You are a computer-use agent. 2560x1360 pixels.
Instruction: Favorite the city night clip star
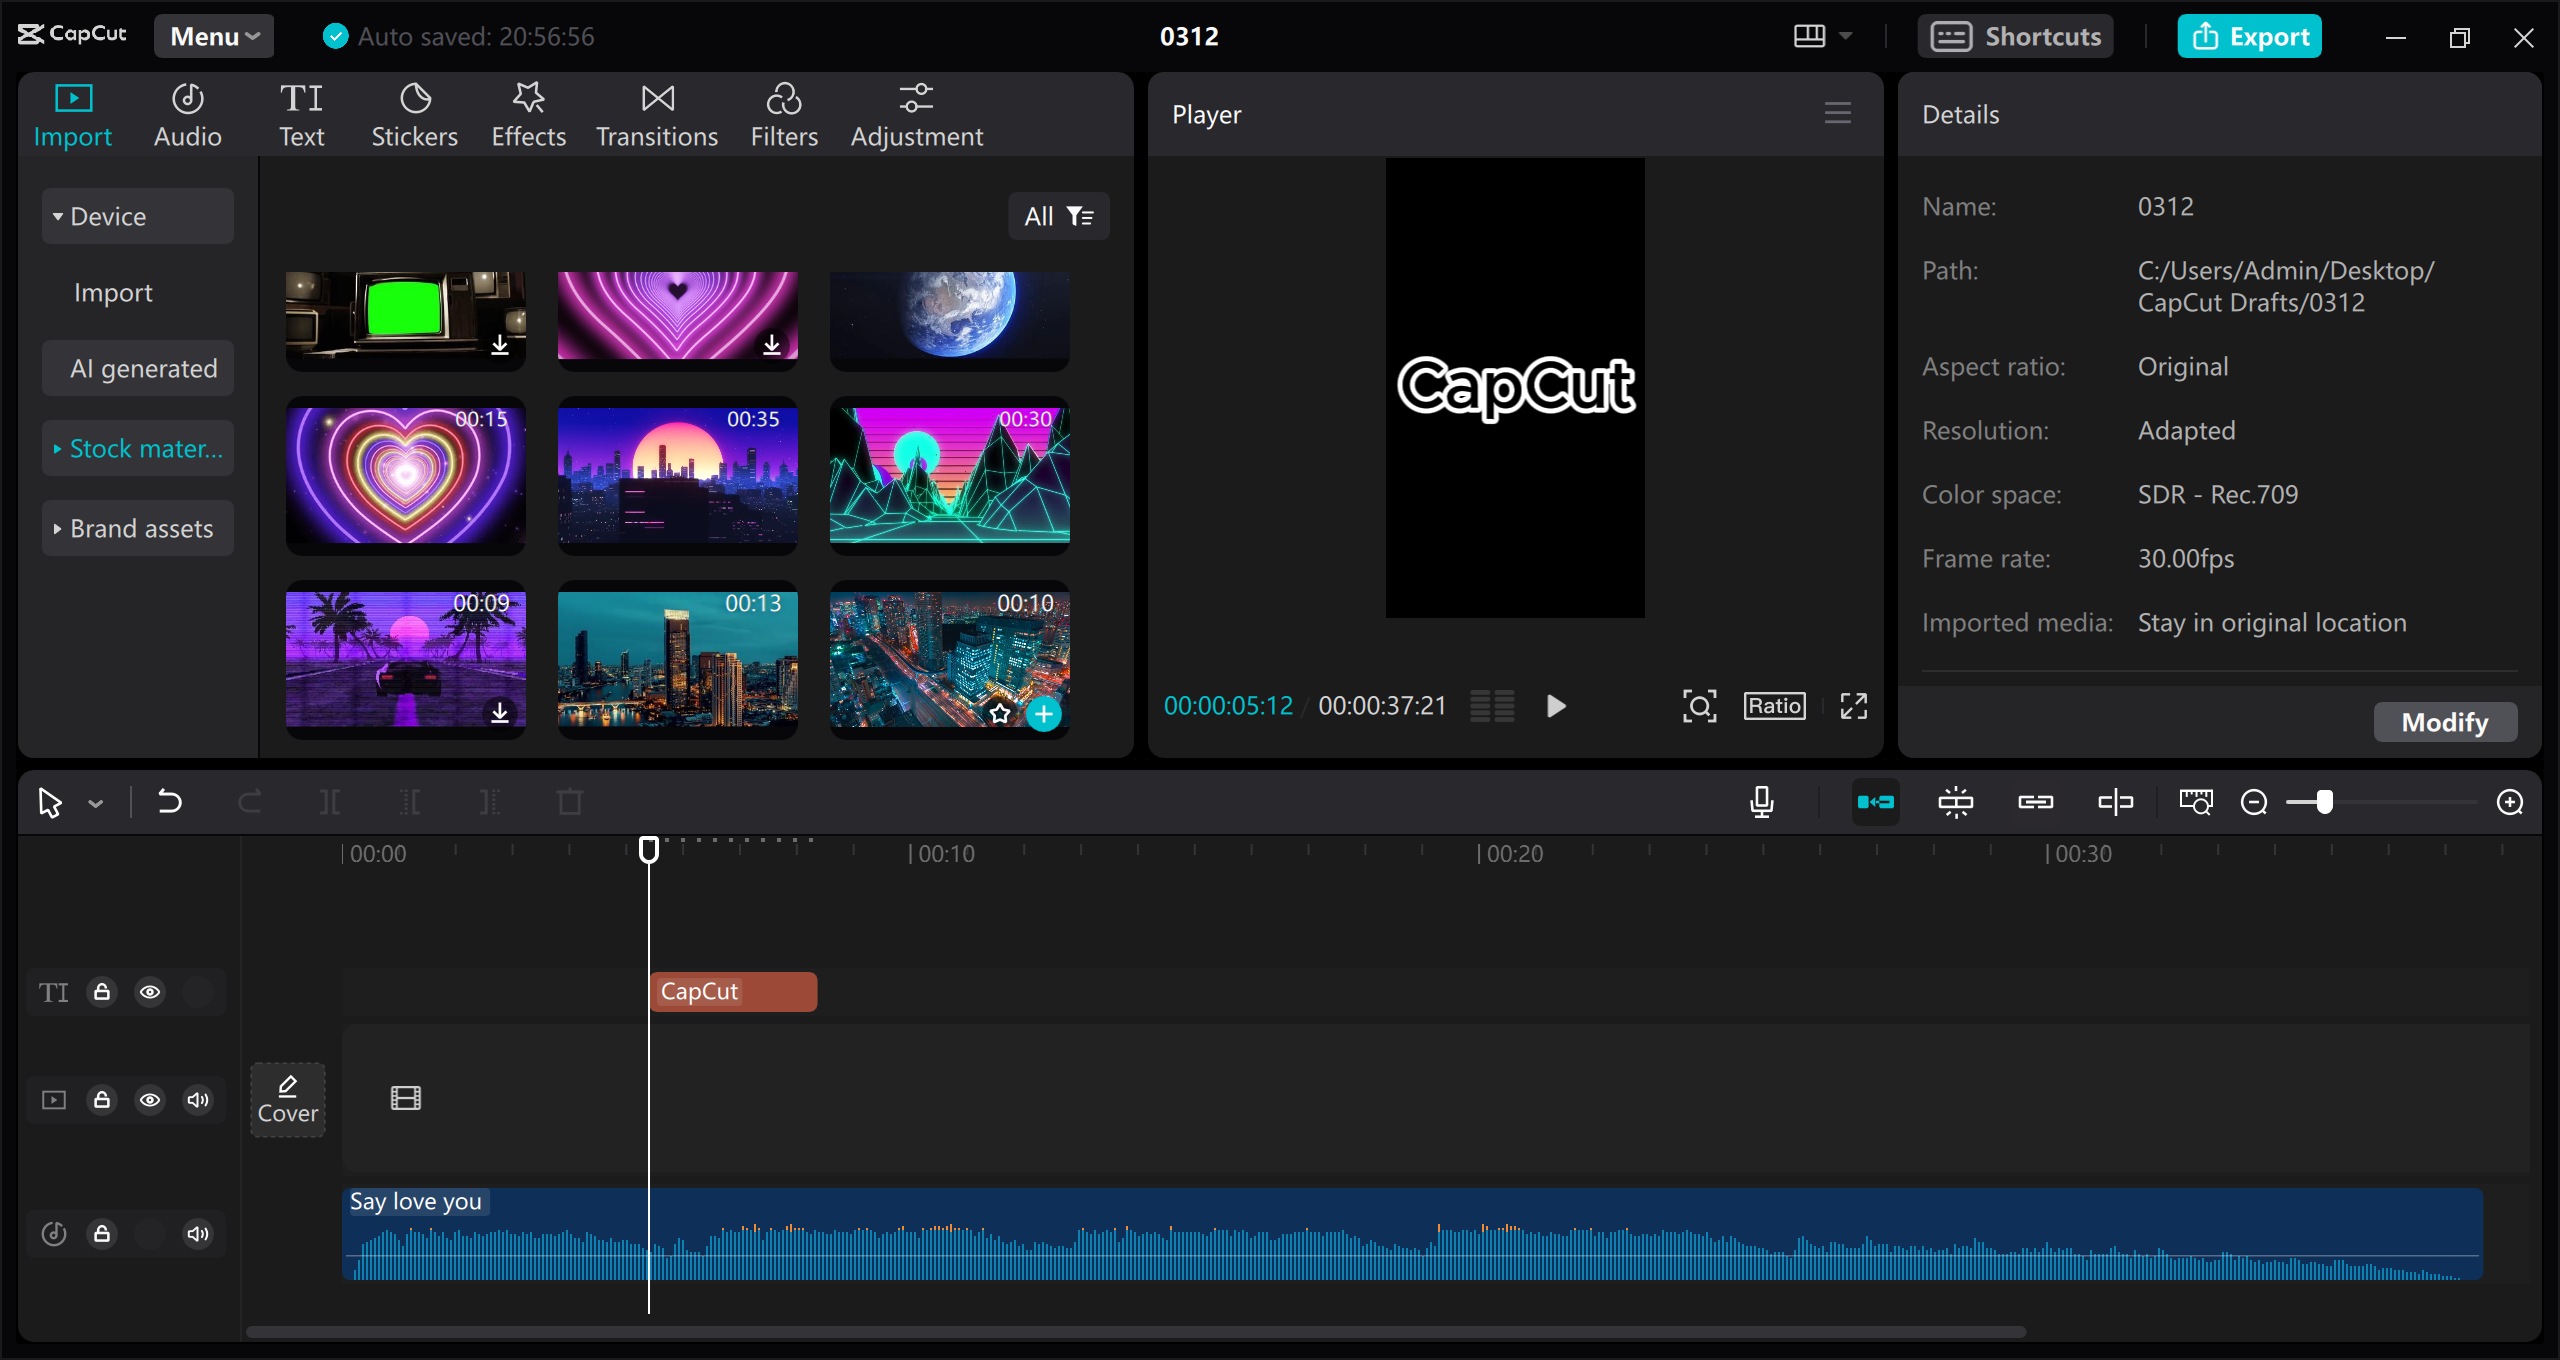tap(1000, 713)
